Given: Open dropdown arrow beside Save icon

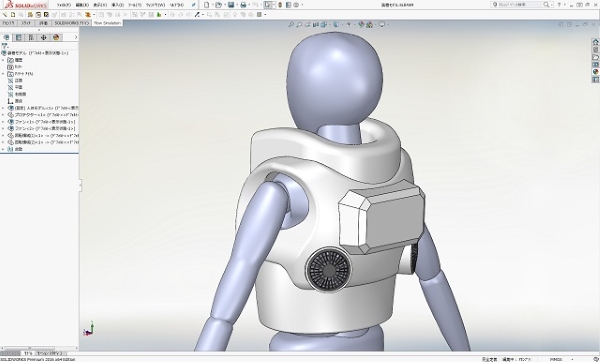Looking at the screenshot, I should (x=236, y=5).
